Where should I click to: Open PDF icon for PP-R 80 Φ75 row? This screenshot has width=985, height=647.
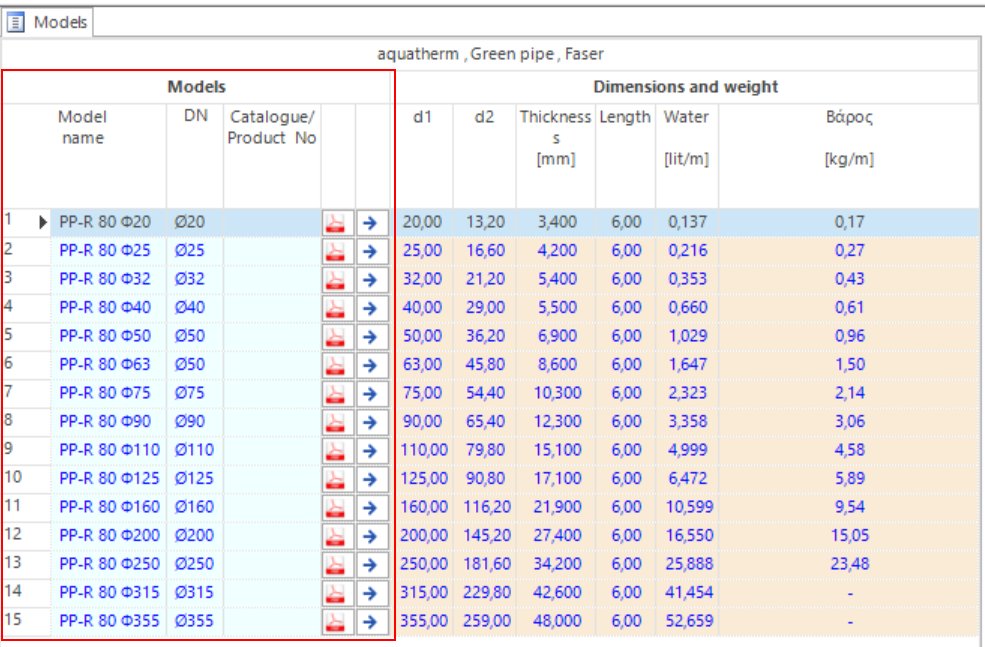click(337, 393)
